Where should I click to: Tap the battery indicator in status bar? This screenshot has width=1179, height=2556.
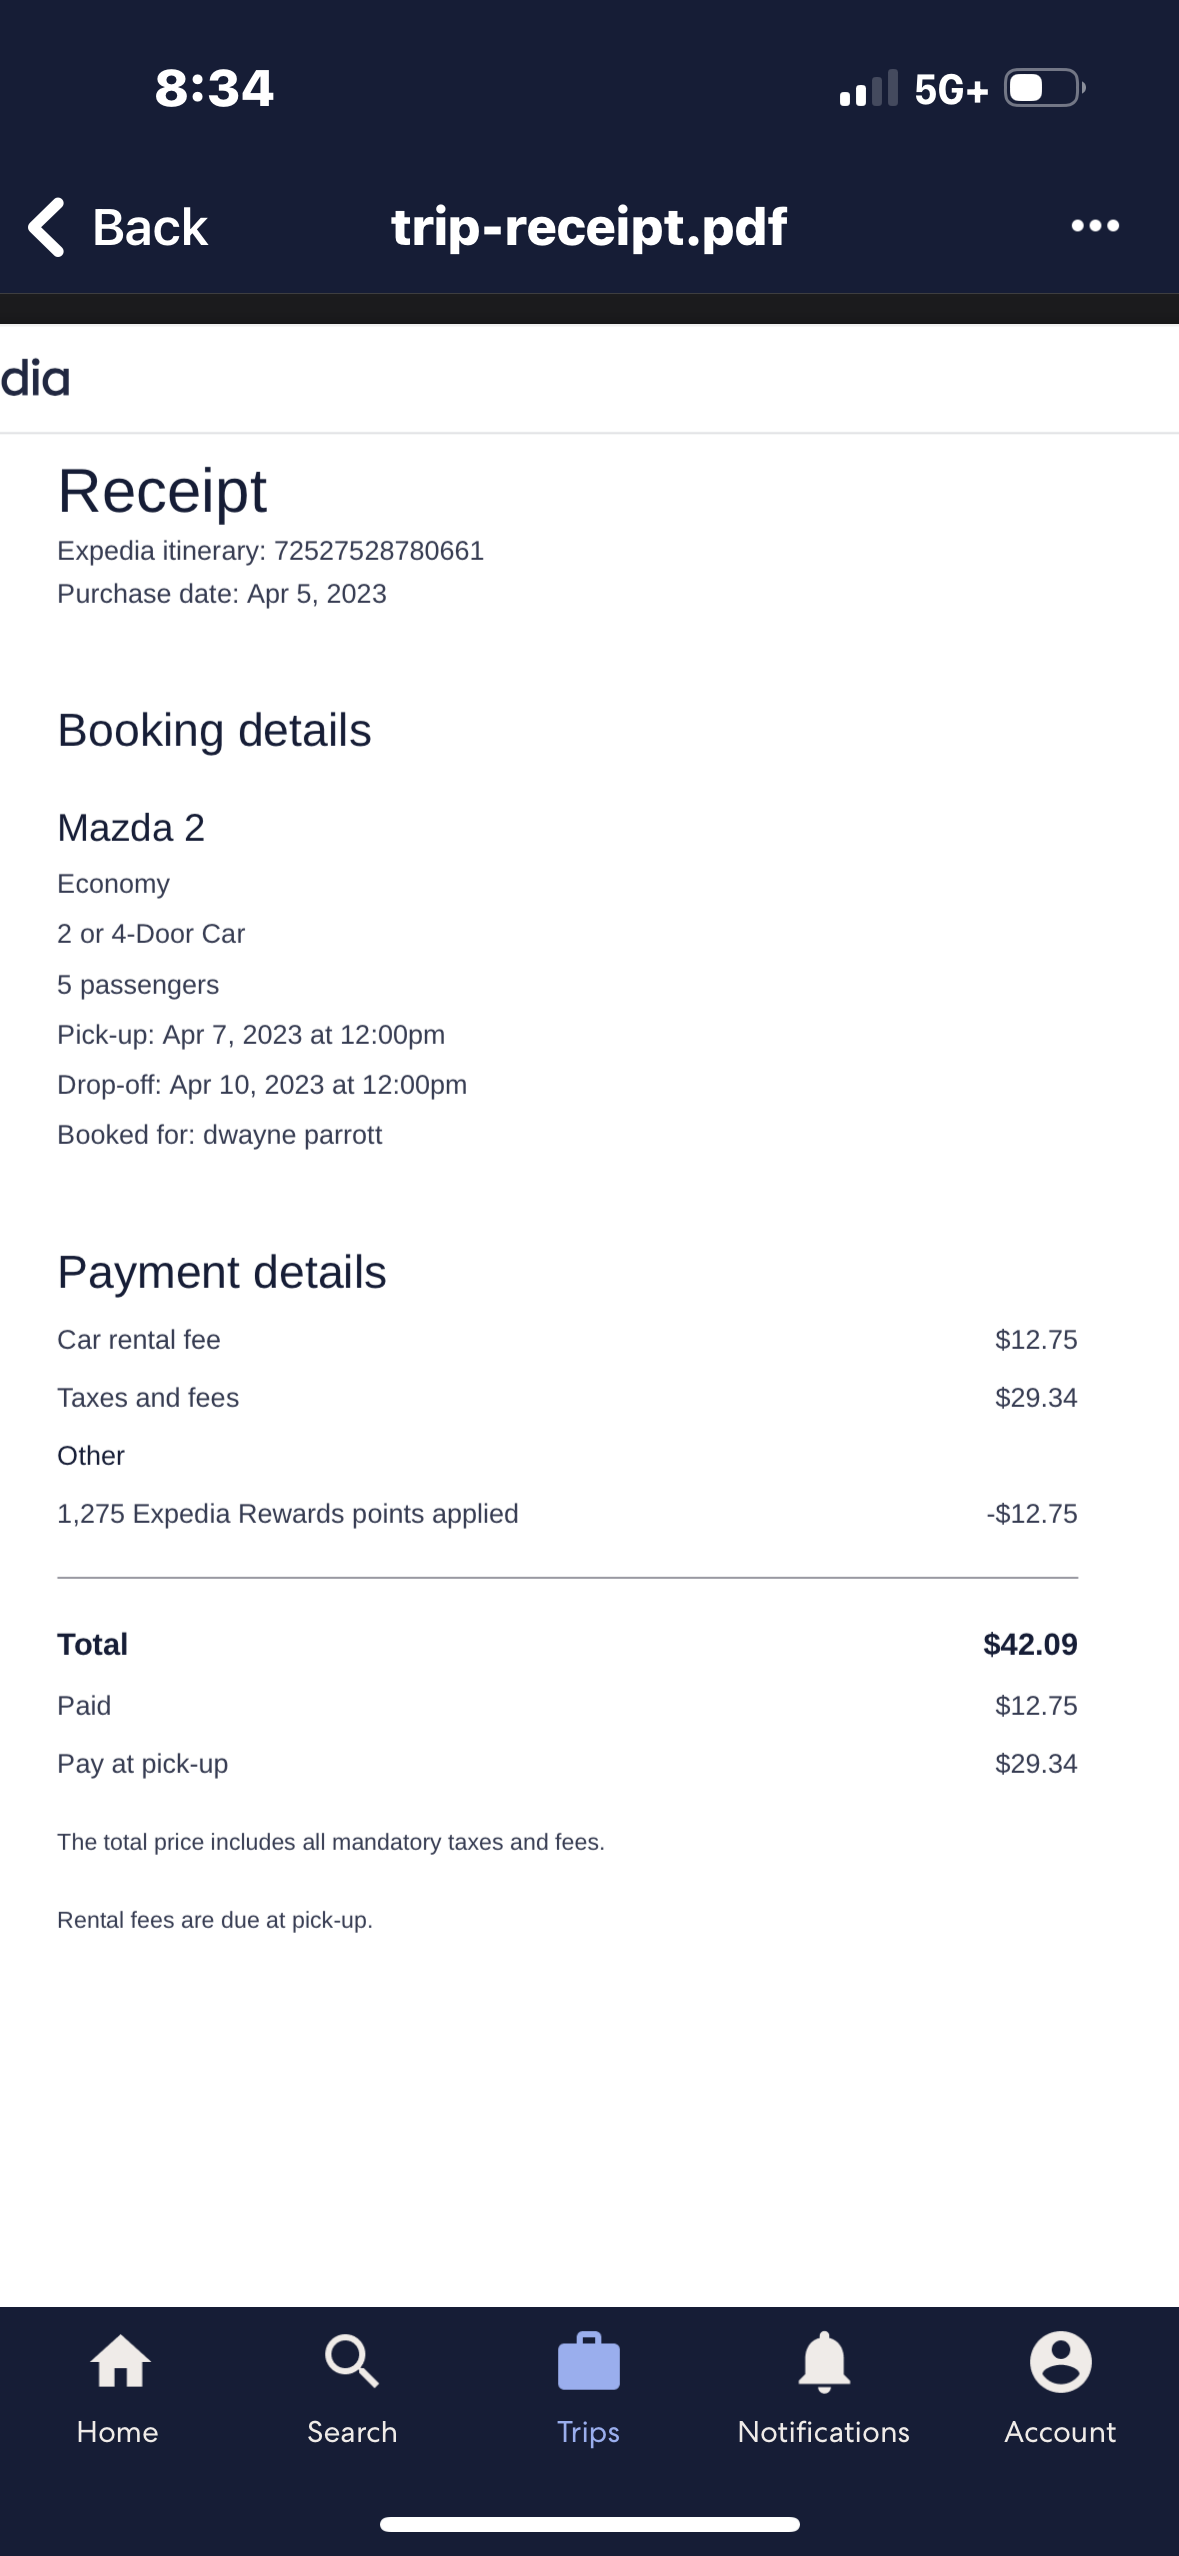(x=1044, y=88)
